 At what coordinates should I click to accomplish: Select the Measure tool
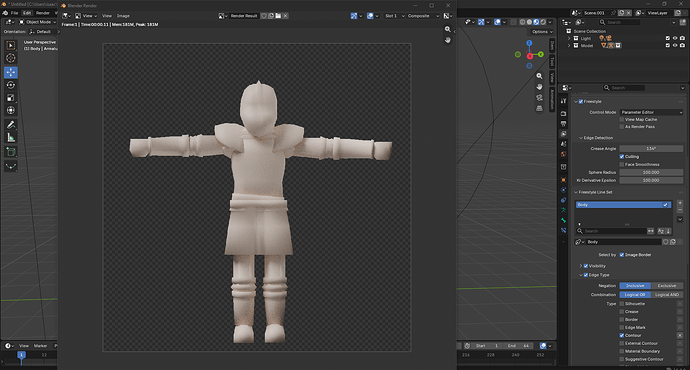tap(11, 138)
